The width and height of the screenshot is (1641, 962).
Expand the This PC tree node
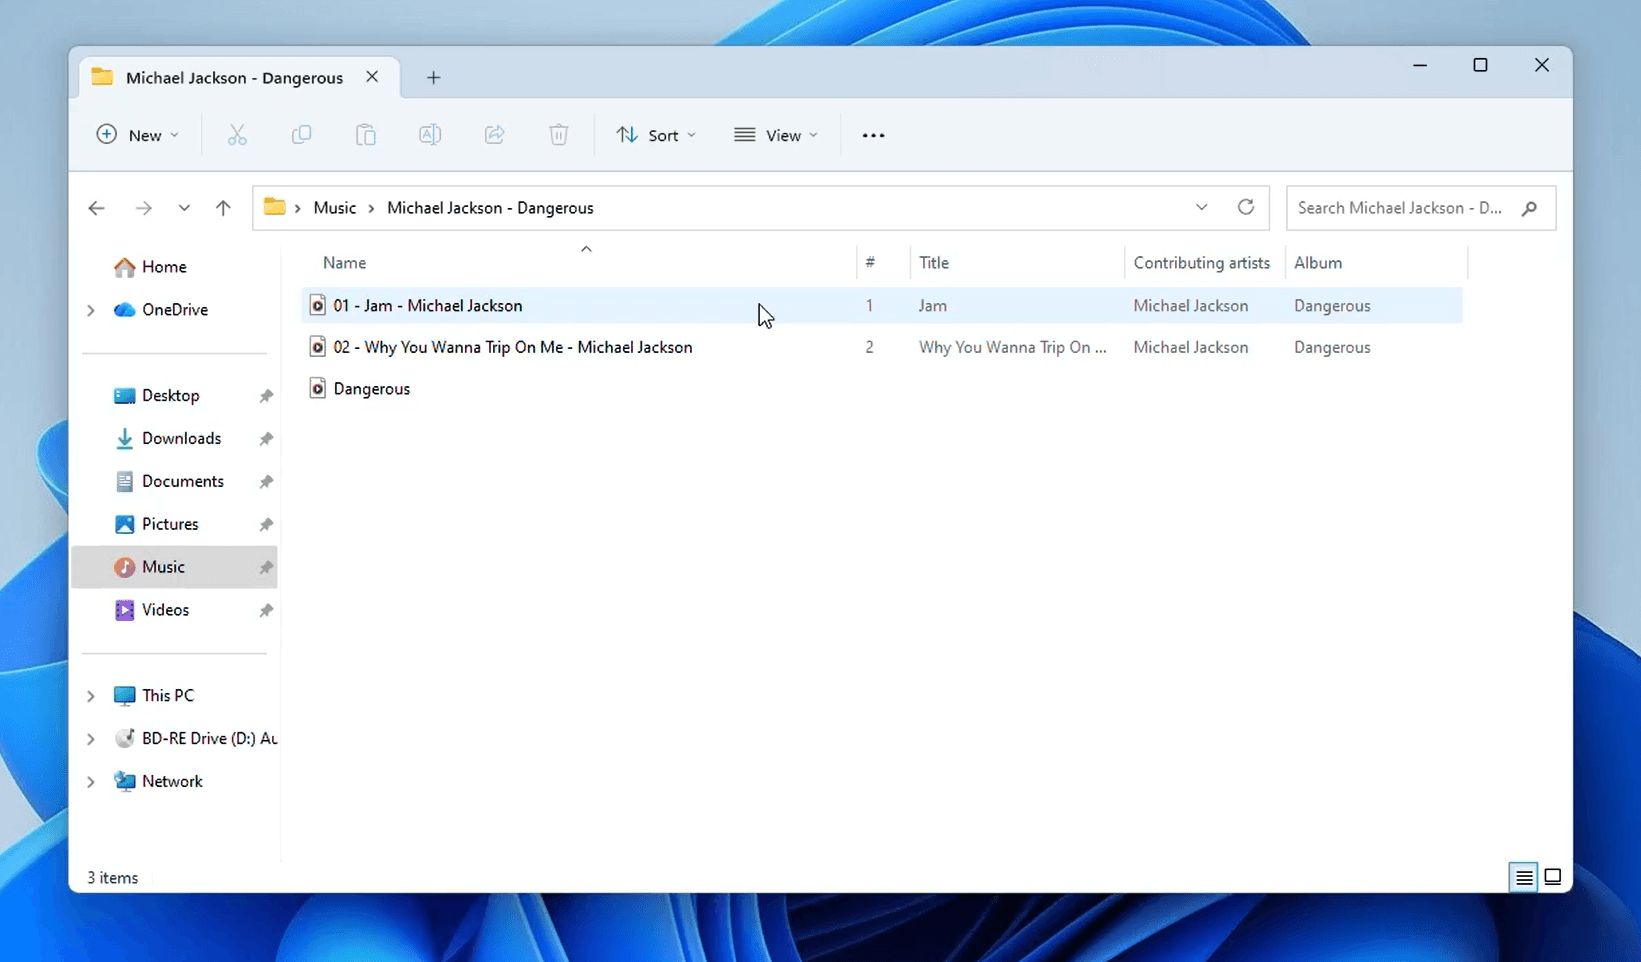90,696
